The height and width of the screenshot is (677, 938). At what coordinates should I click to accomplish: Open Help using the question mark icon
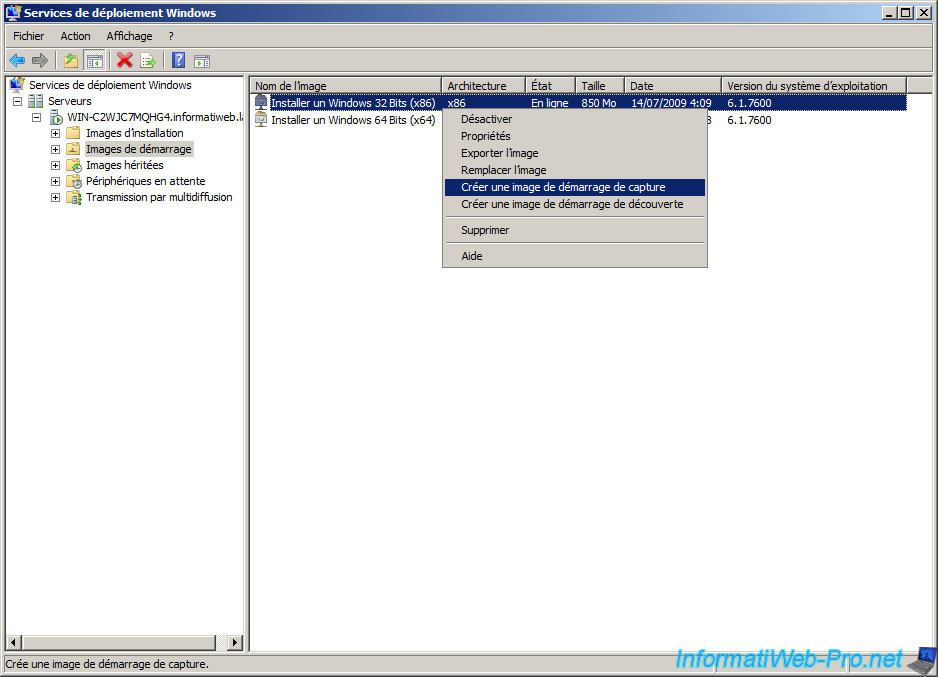click(177, 60)
